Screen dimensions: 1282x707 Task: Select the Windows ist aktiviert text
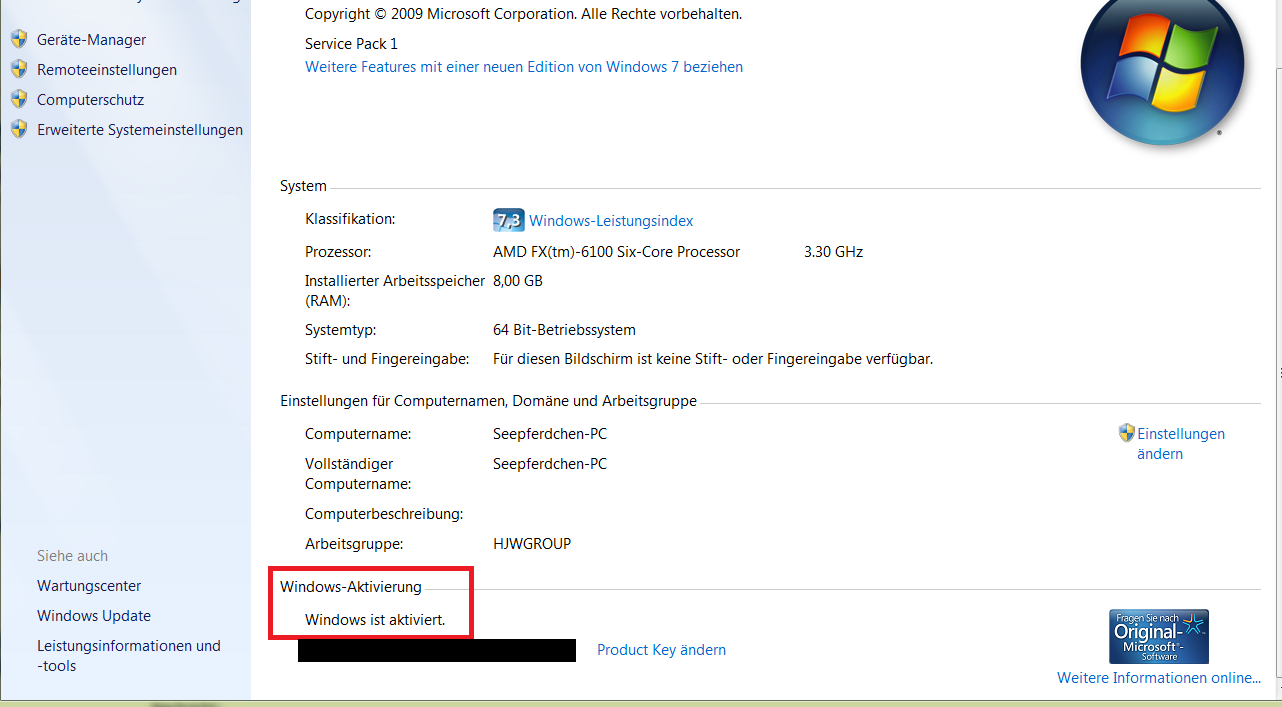tap(375, 620)
